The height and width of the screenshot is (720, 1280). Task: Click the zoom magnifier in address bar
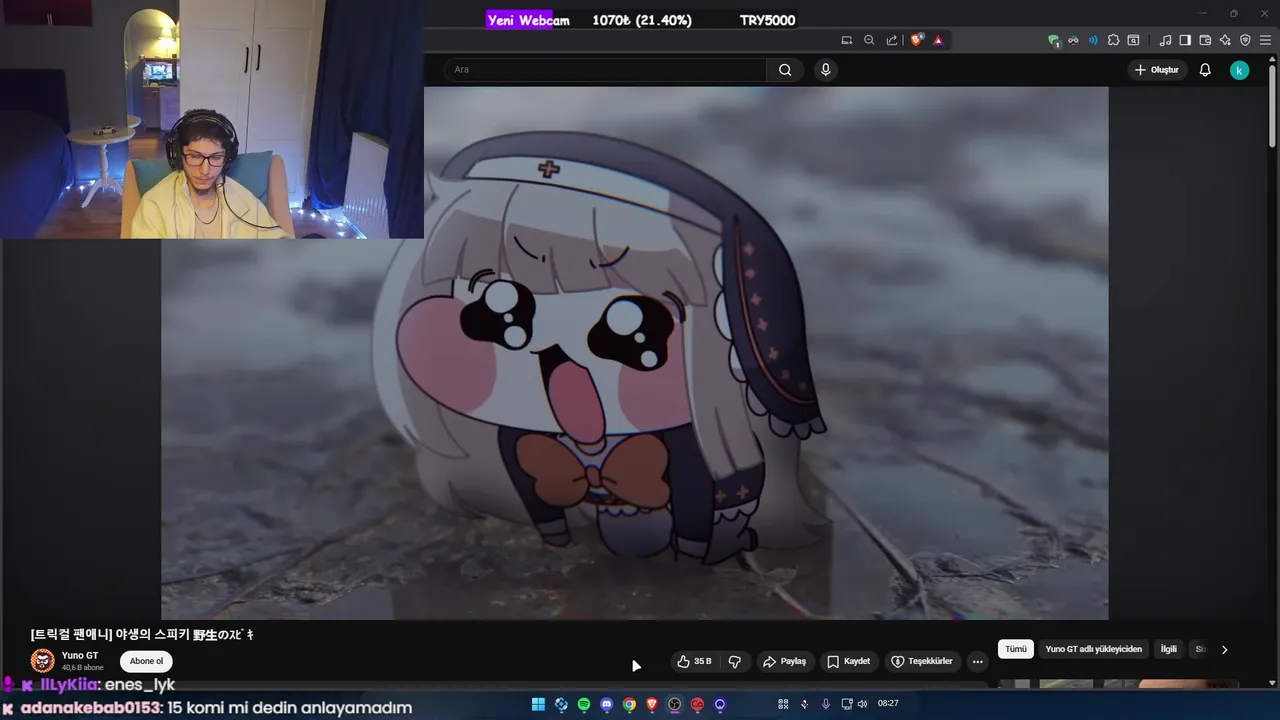(x=869, y=40)
